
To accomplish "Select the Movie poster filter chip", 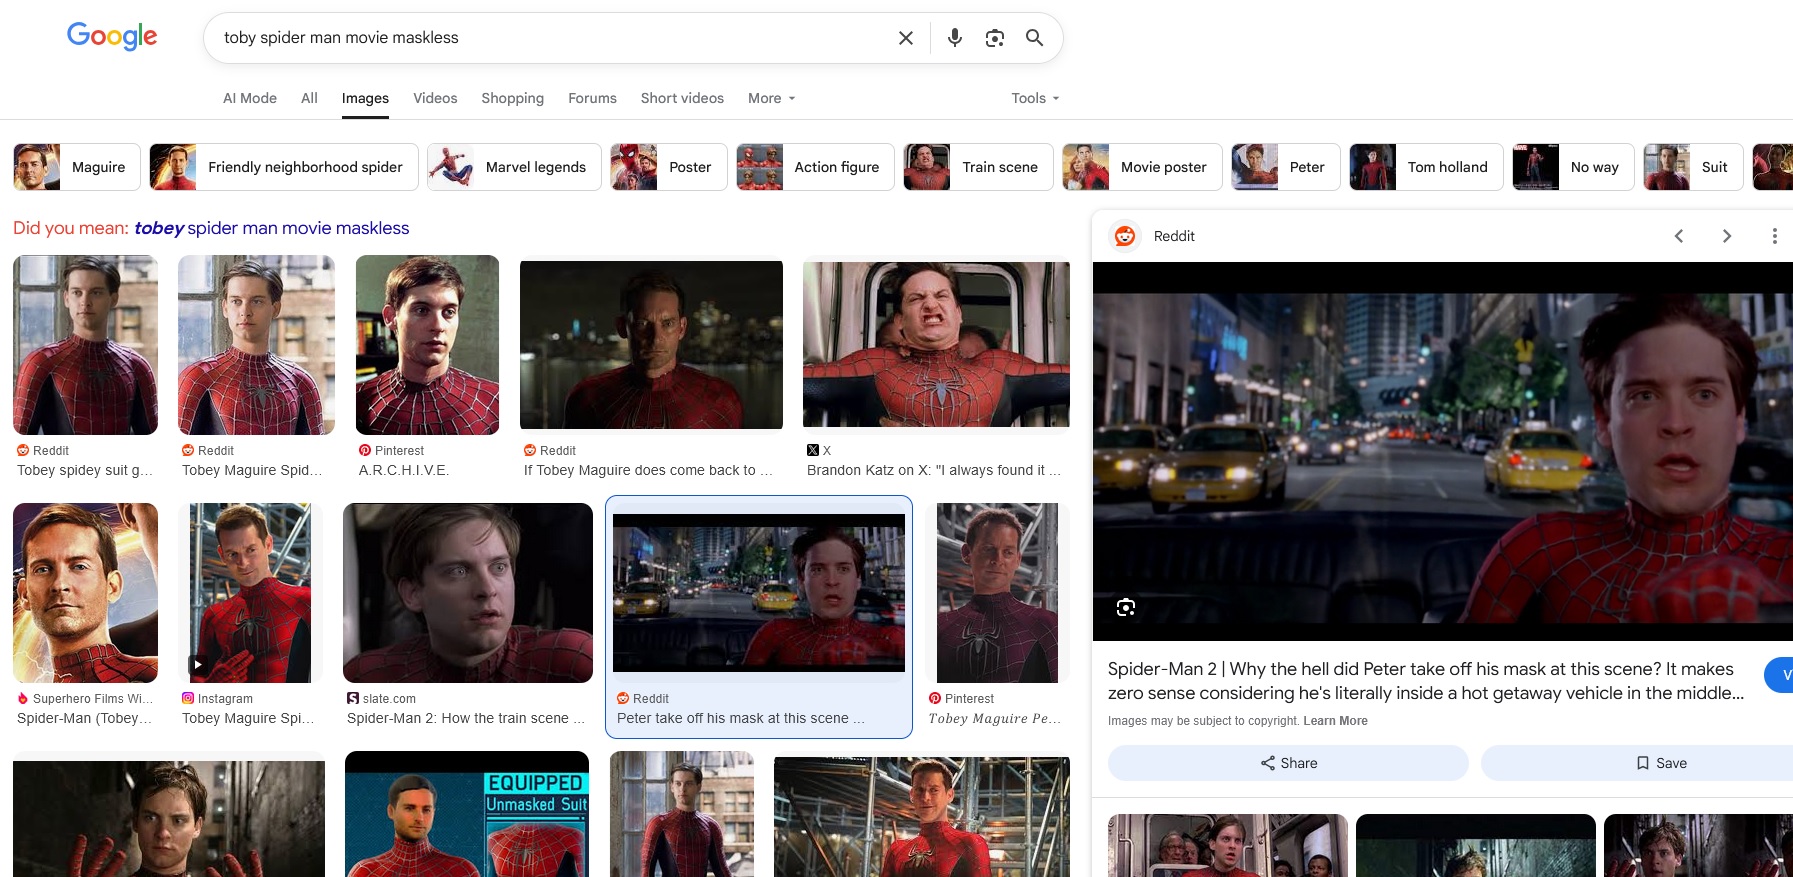I will point(1142,167).
